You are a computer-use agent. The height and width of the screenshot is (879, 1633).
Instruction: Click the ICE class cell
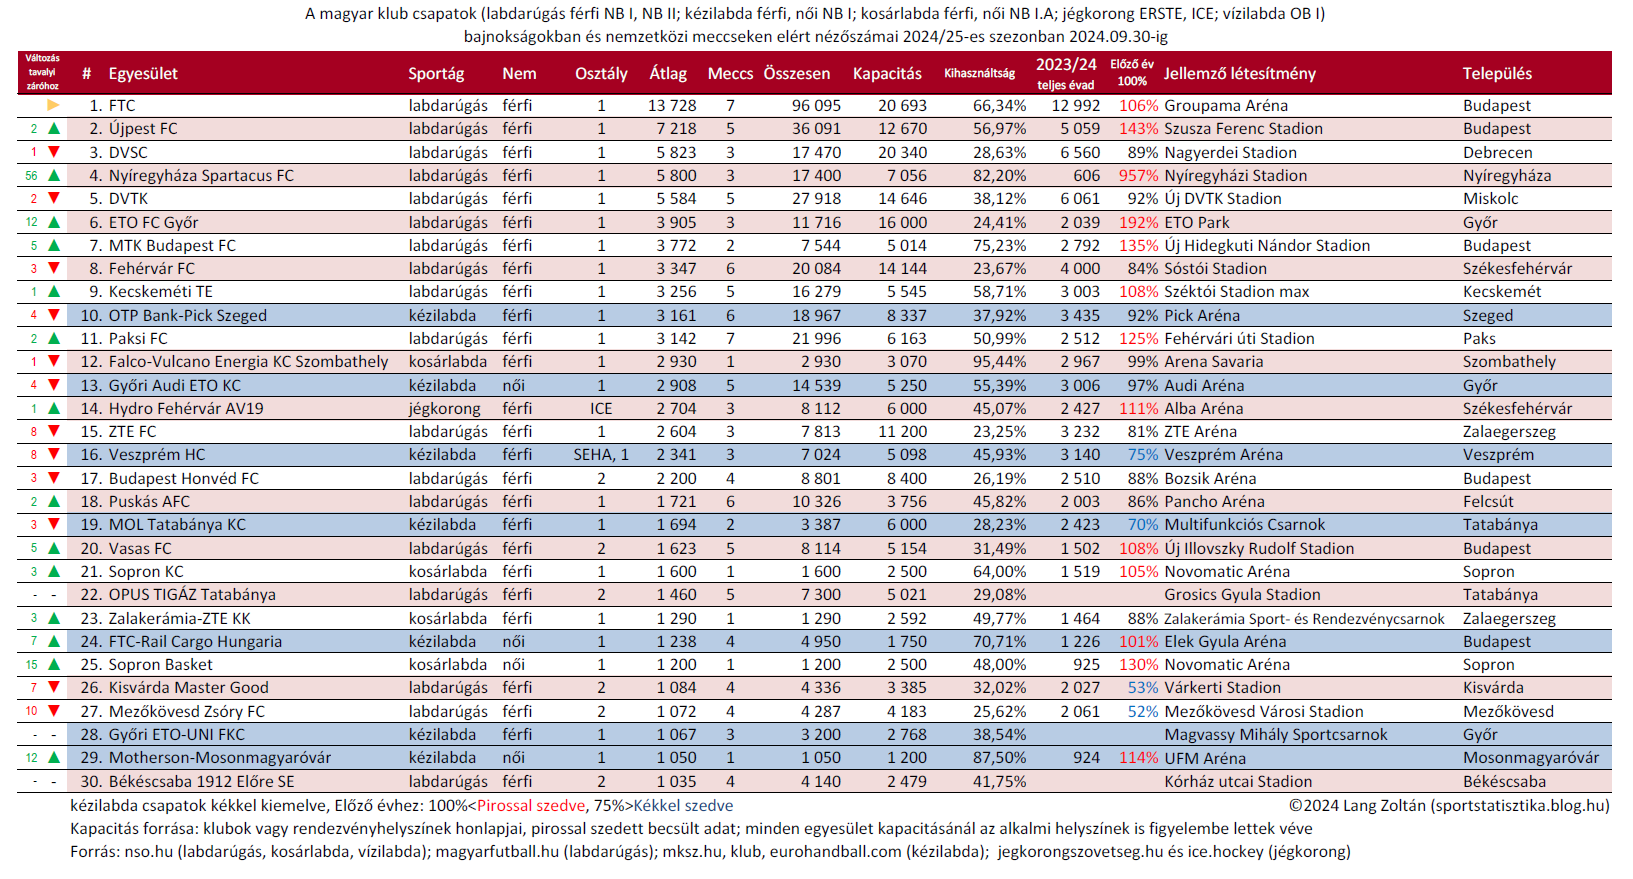[x=601, y=408]
